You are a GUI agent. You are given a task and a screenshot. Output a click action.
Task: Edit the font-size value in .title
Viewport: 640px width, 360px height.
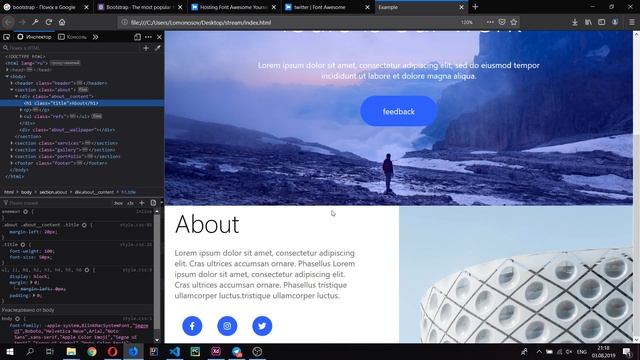coord(45,258)
